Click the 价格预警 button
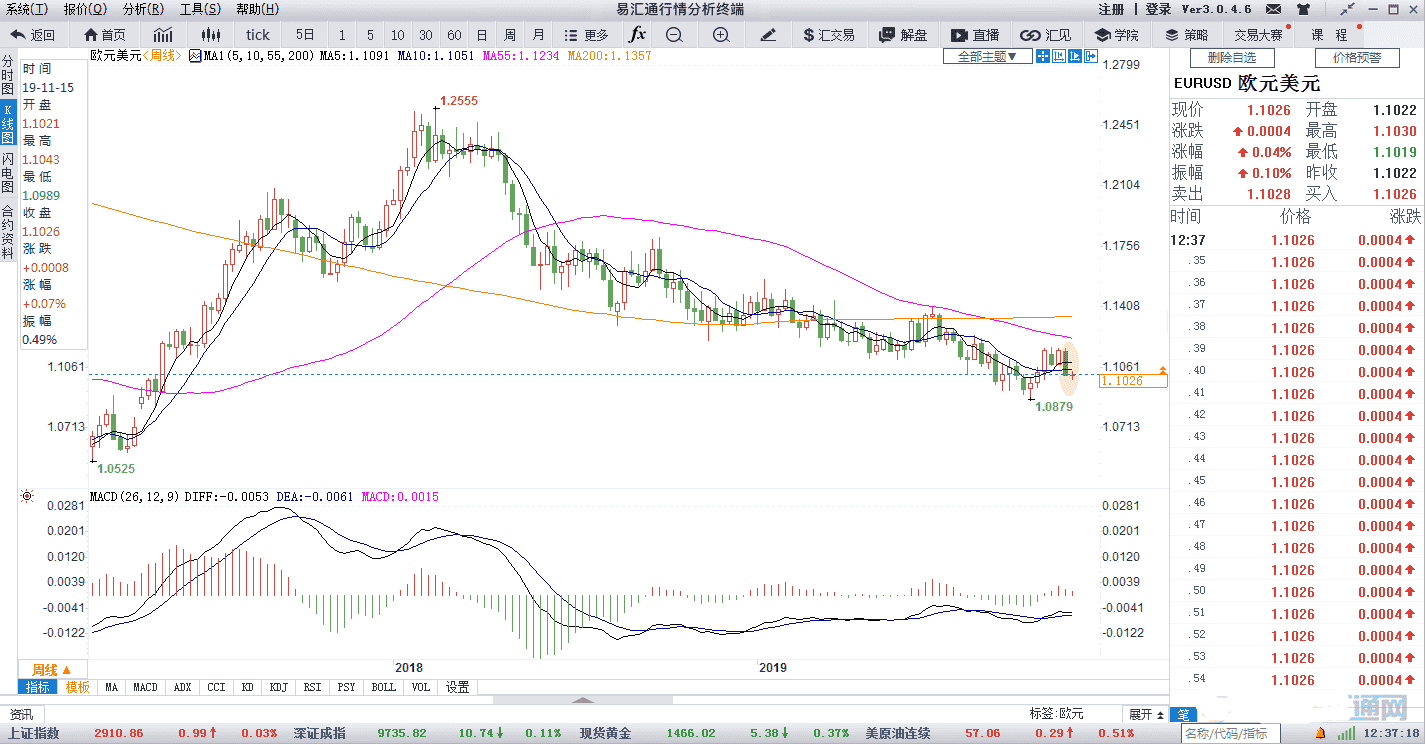Image resolution: width=1425 pixels, height=744 pixels. pos(1356,58)
